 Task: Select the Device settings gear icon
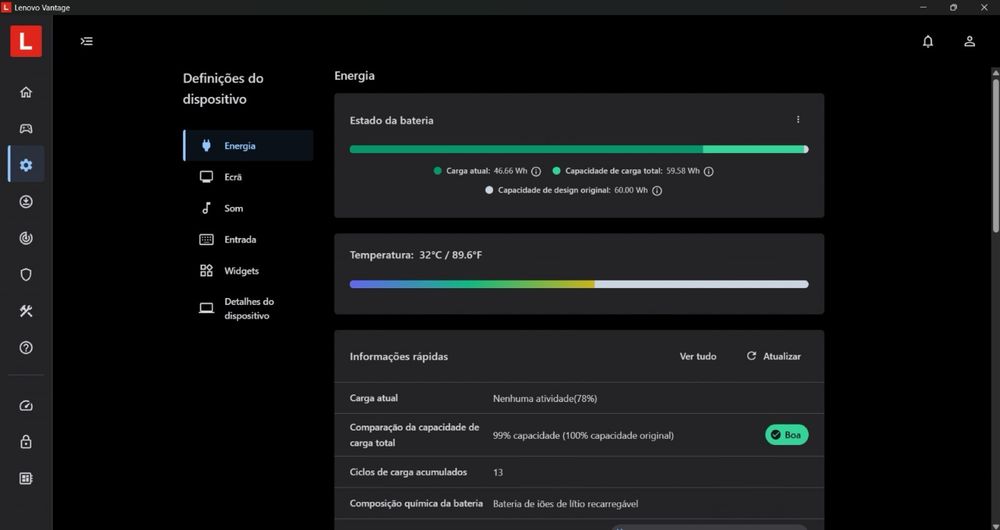(x=26, y=165)
